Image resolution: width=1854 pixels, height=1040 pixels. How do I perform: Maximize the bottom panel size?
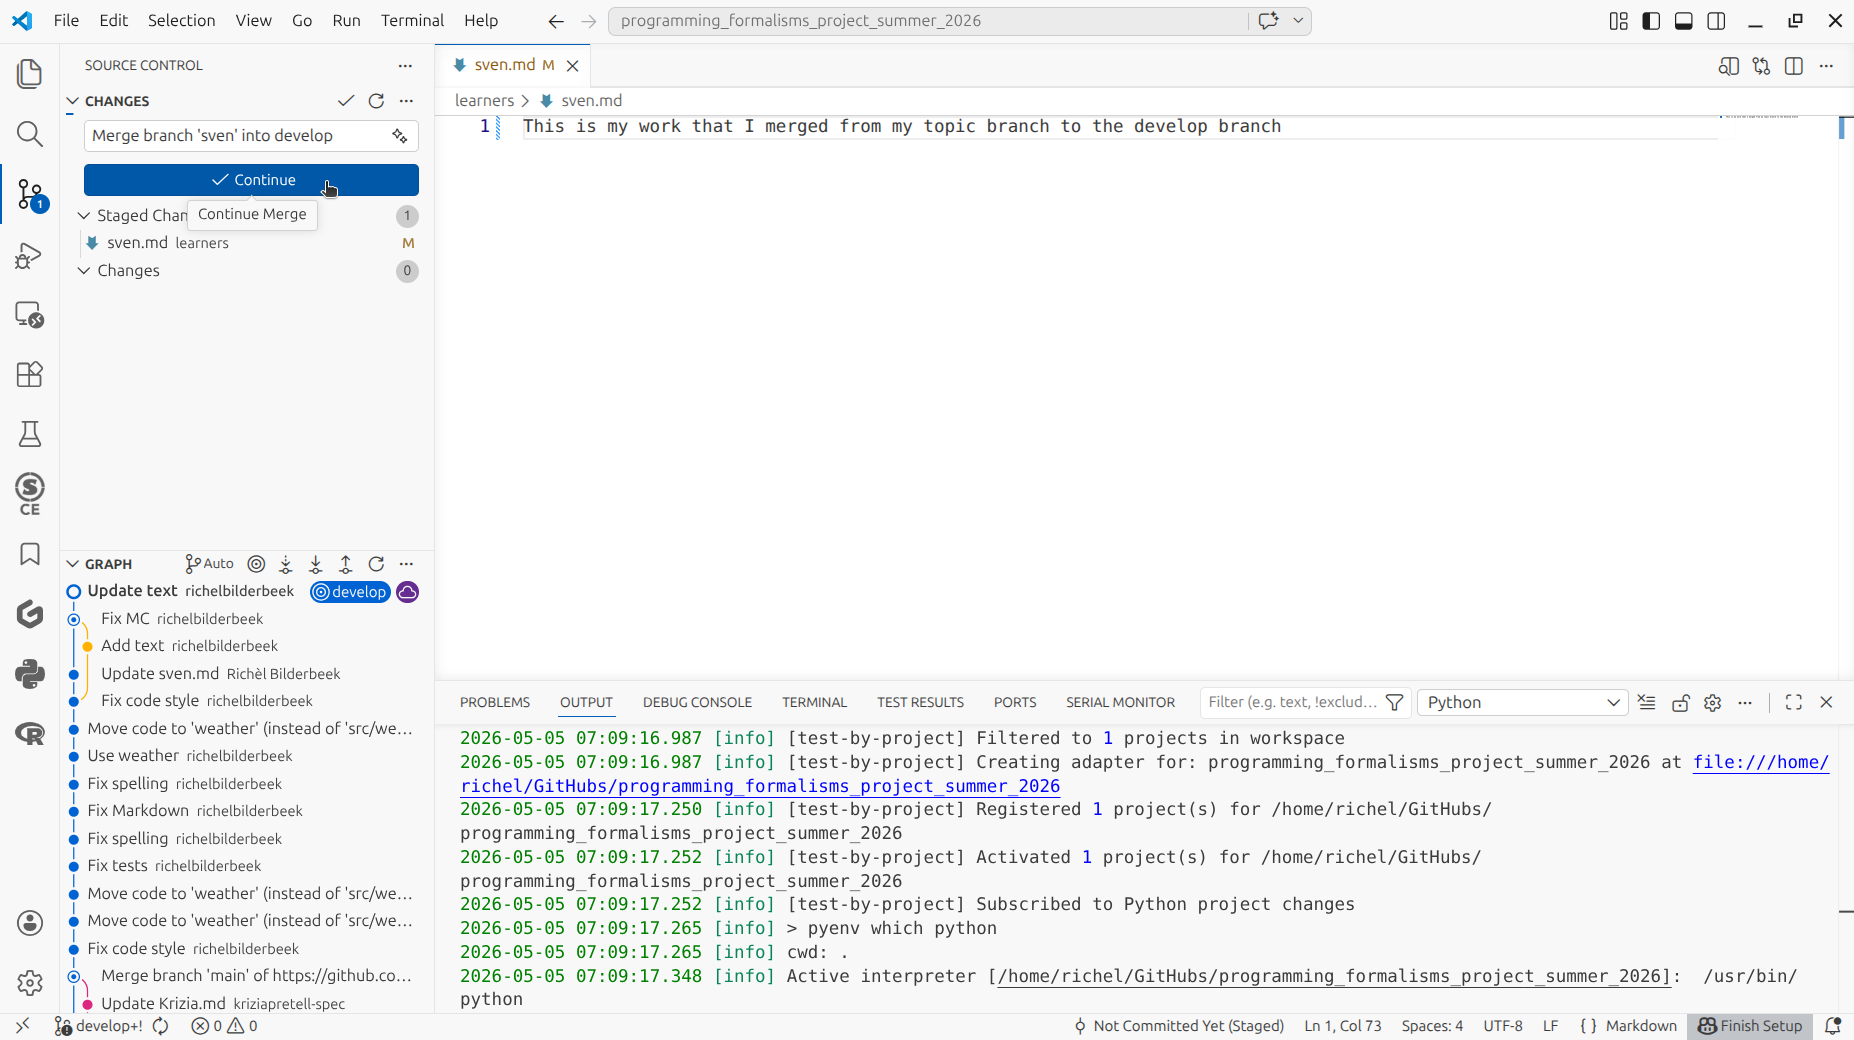1794,703
